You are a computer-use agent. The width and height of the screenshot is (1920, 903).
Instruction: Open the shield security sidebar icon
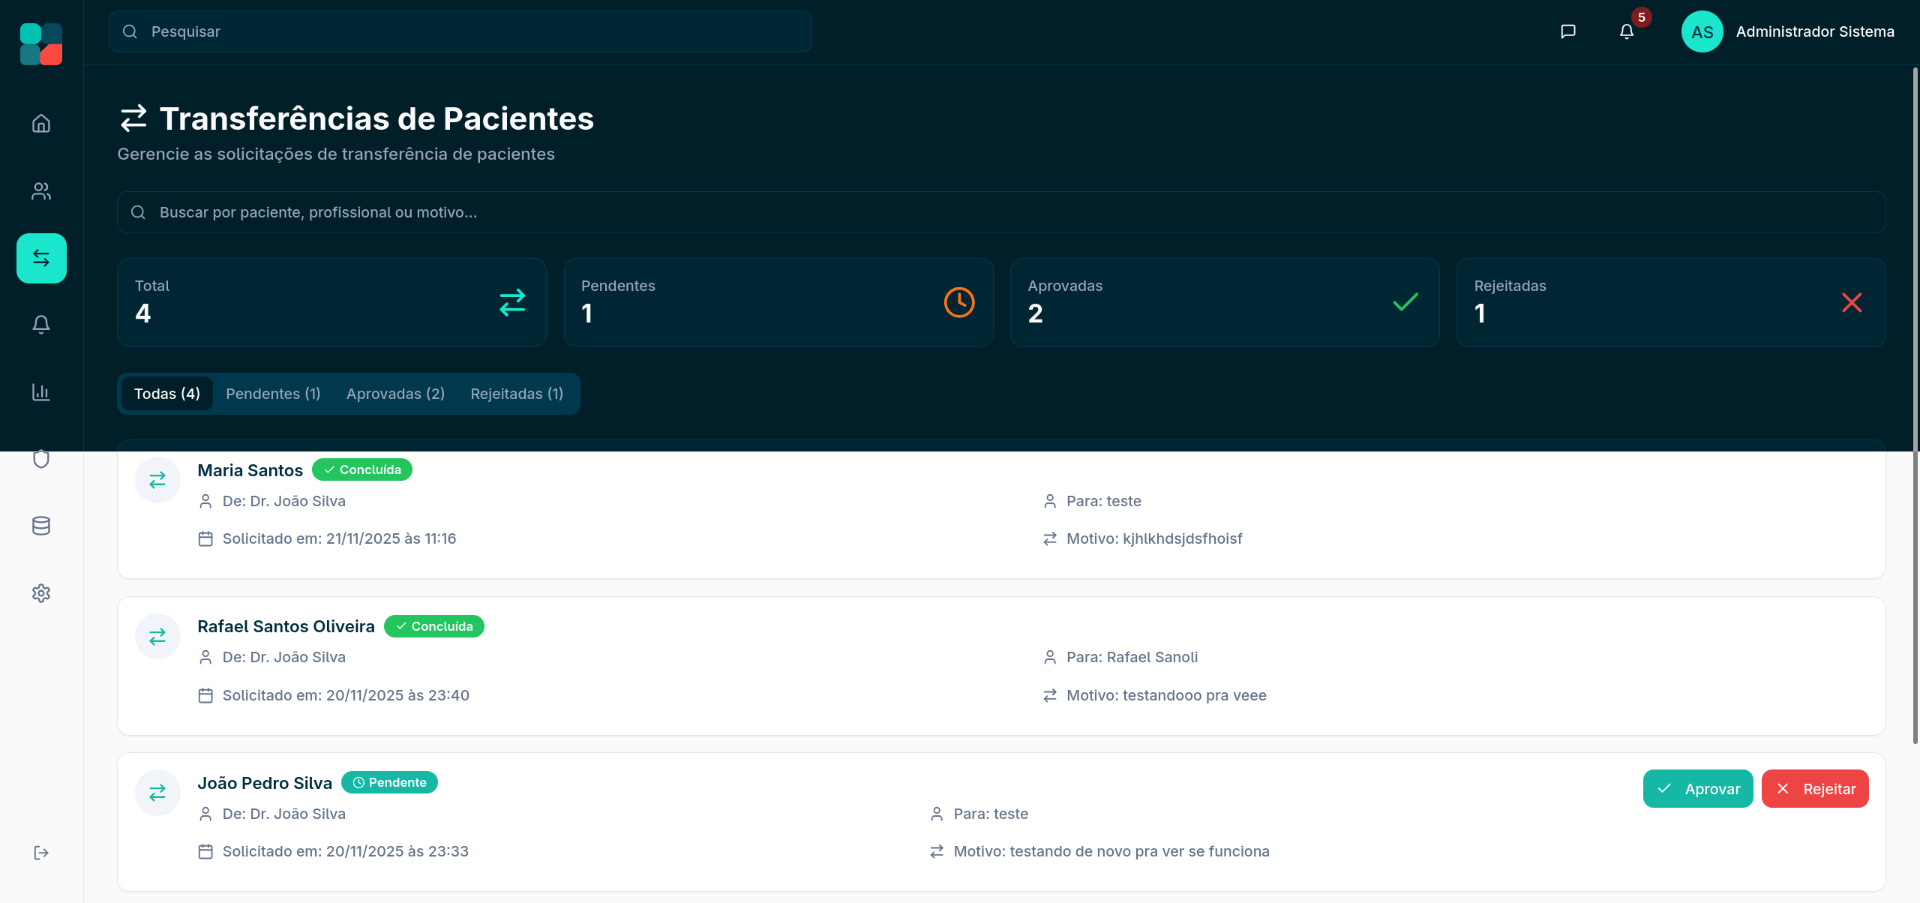tap(41, 459)
